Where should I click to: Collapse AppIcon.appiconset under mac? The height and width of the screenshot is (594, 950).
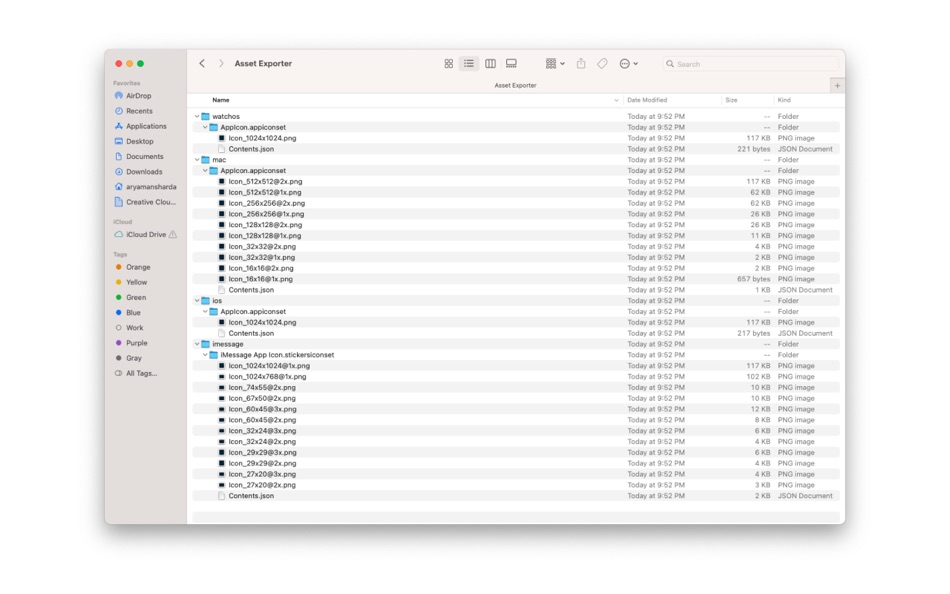(x=205, y=171)
